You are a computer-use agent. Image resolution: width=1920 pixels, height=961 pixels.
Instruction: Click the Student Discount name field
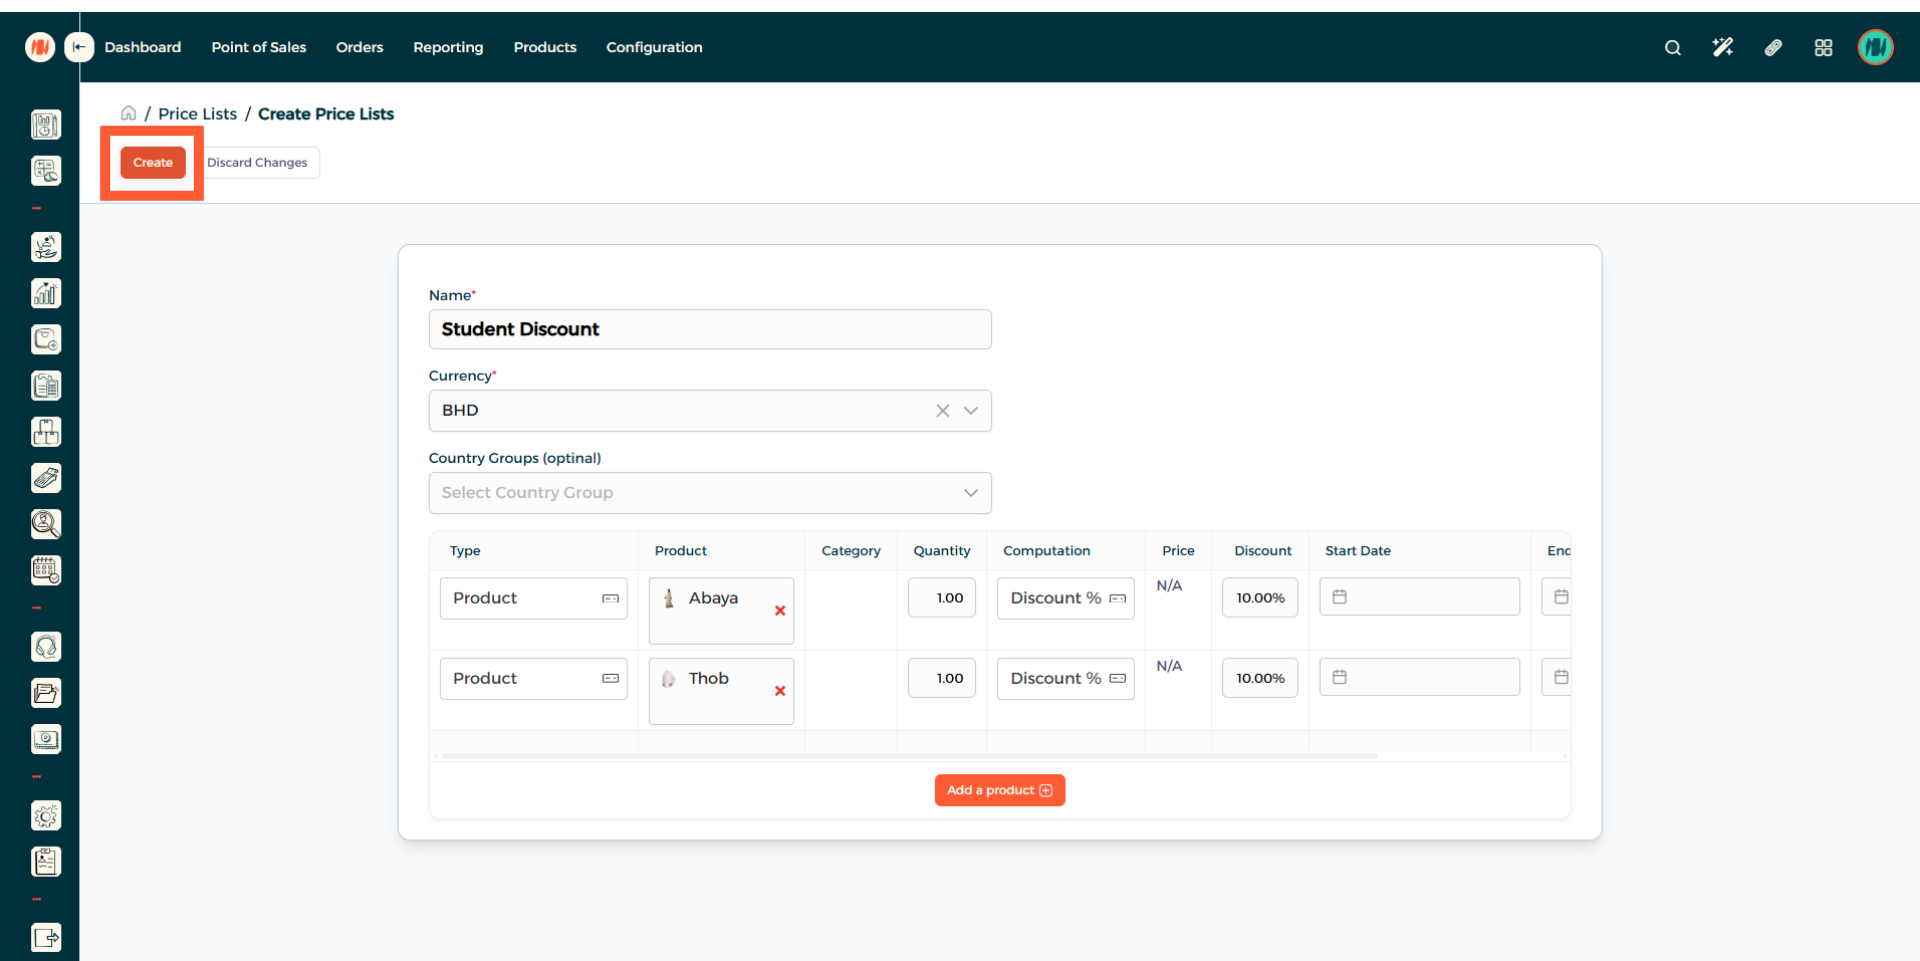click(x=710, y=330)
